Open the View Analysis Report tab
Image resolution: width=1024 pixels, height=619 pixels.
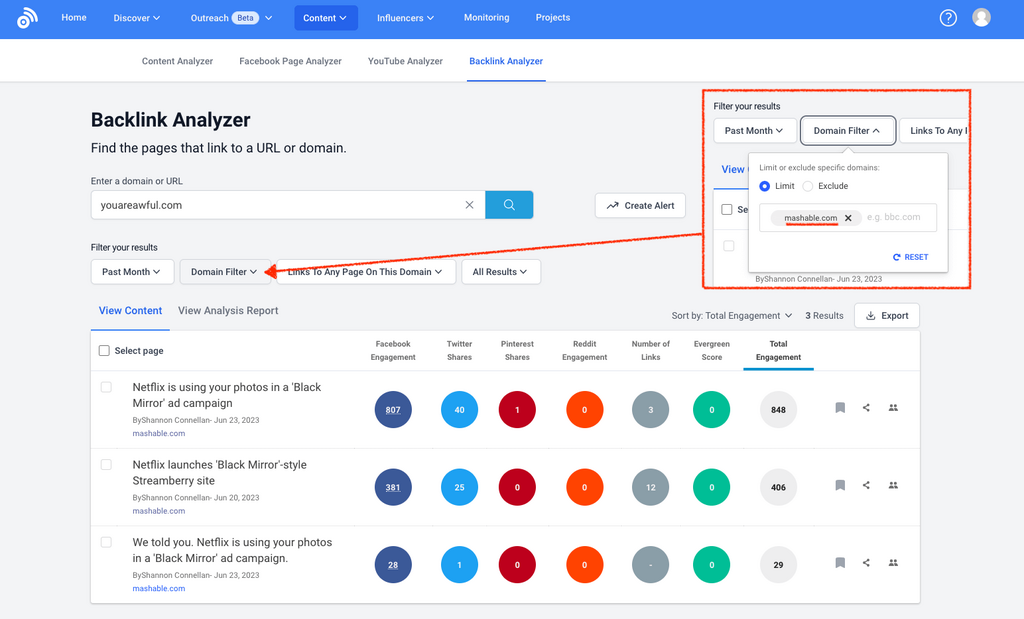pos(228,311)
